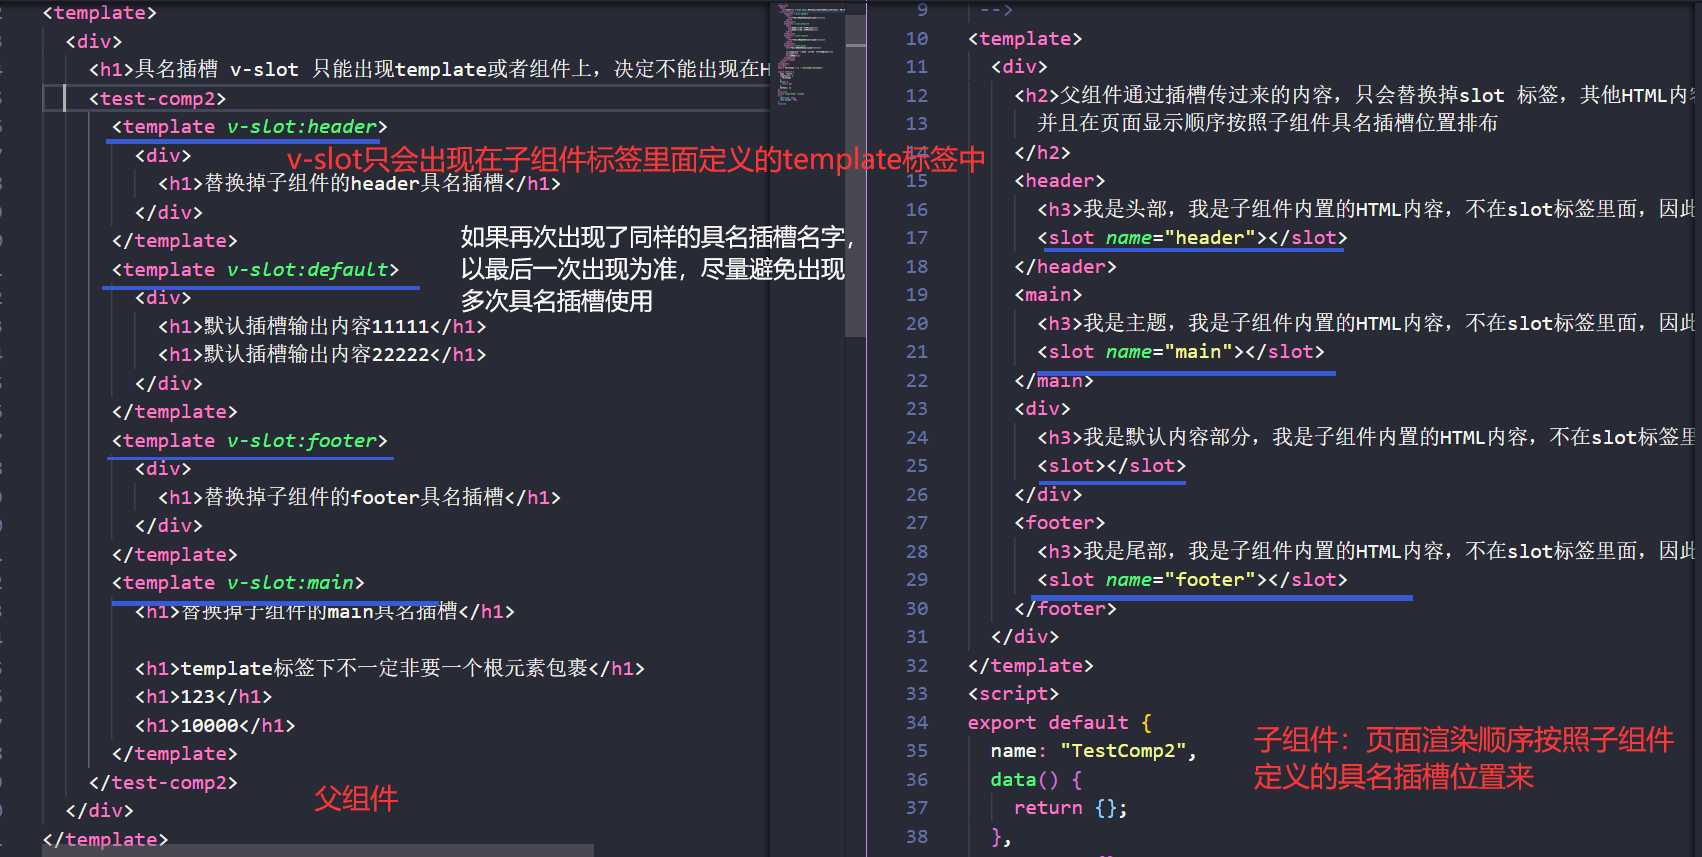Viewport: 1702px width, 857px height.
Task: Click the closing </footer> tag on line 30
Action: [1065, 609]
